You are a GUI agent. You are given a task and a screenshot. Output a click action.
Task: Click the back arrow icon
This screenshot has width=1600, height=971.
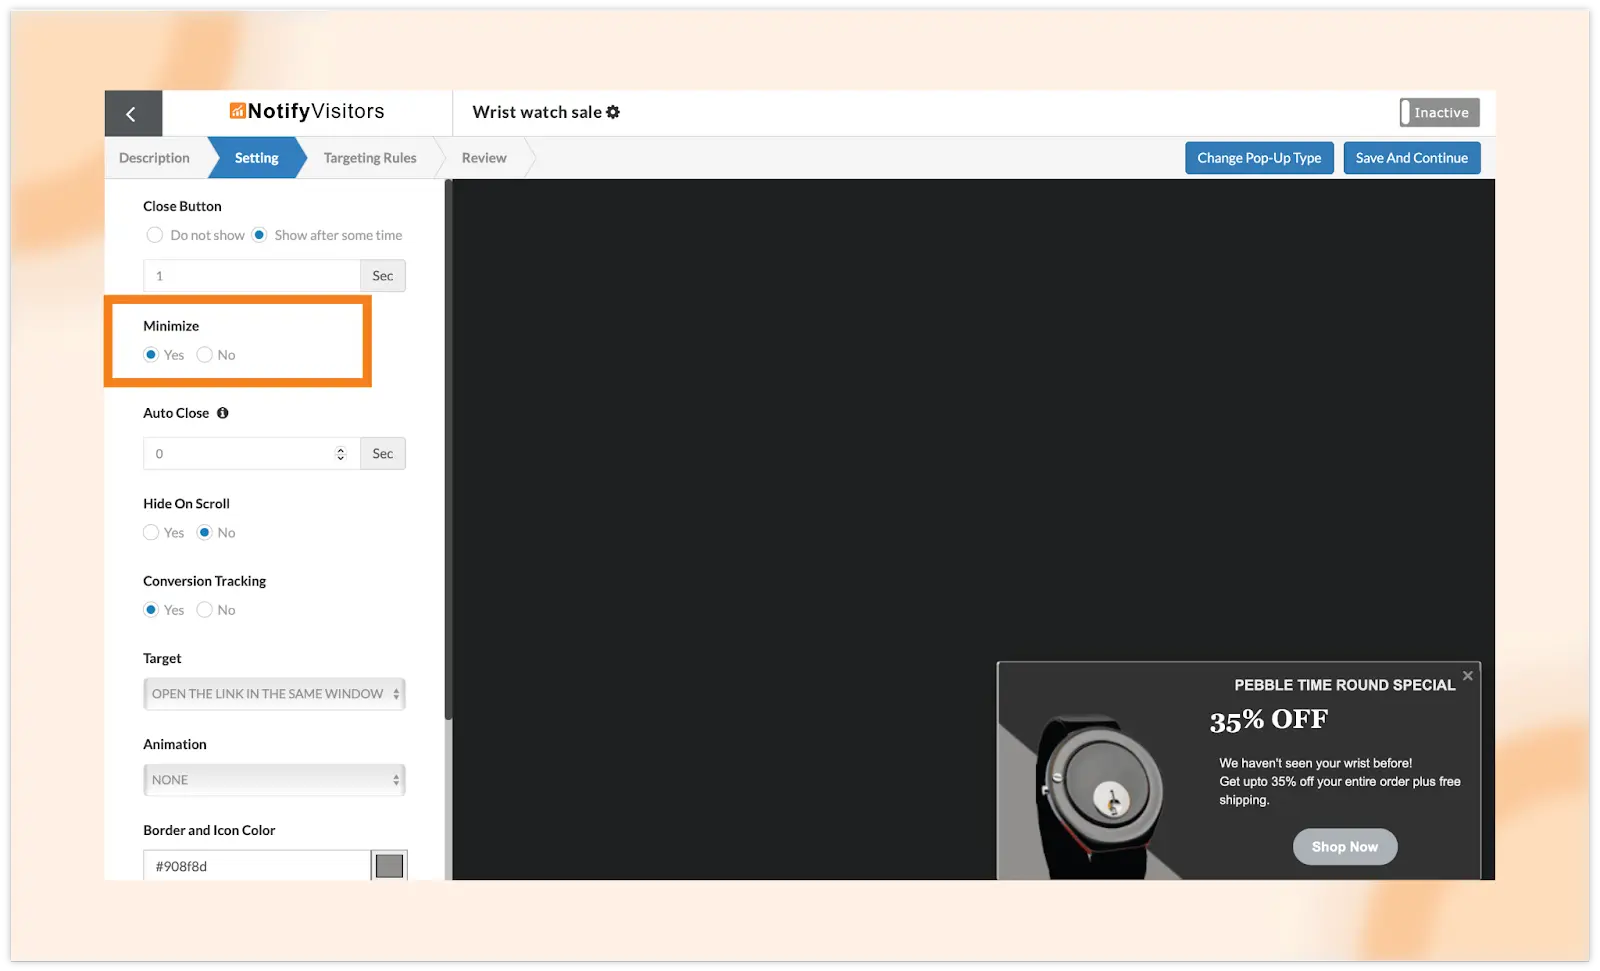tap(131, 114)
